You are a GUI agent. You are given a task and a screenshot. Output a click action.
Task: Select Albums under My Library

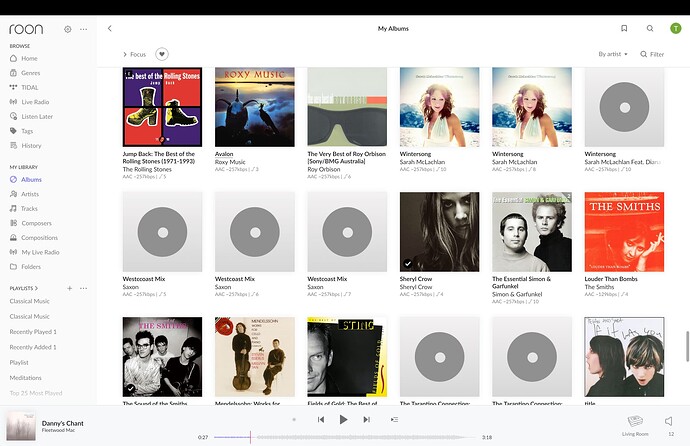click(26, 179)
